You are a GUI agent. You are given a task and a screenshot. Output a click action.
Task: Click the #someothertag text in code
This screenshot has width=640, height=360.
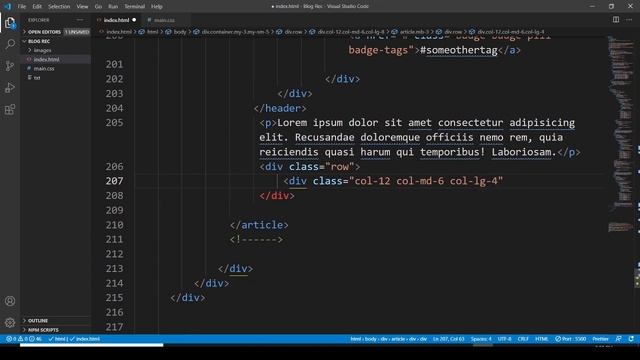(x=458, y=50)
